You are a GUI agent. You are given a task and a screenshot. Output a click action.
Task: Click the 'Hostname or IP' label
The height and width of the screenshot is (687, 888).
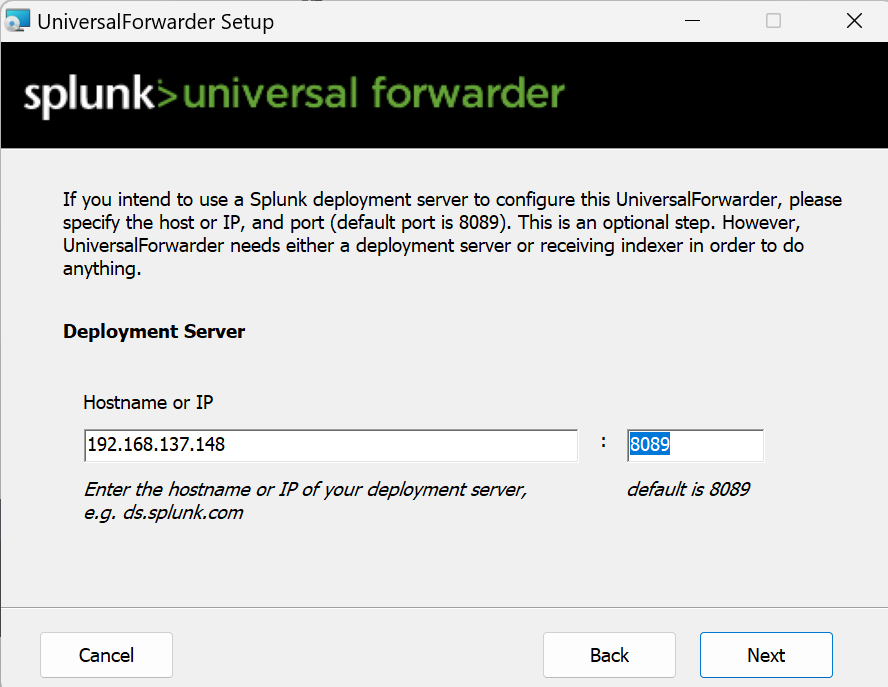(148, 403)
